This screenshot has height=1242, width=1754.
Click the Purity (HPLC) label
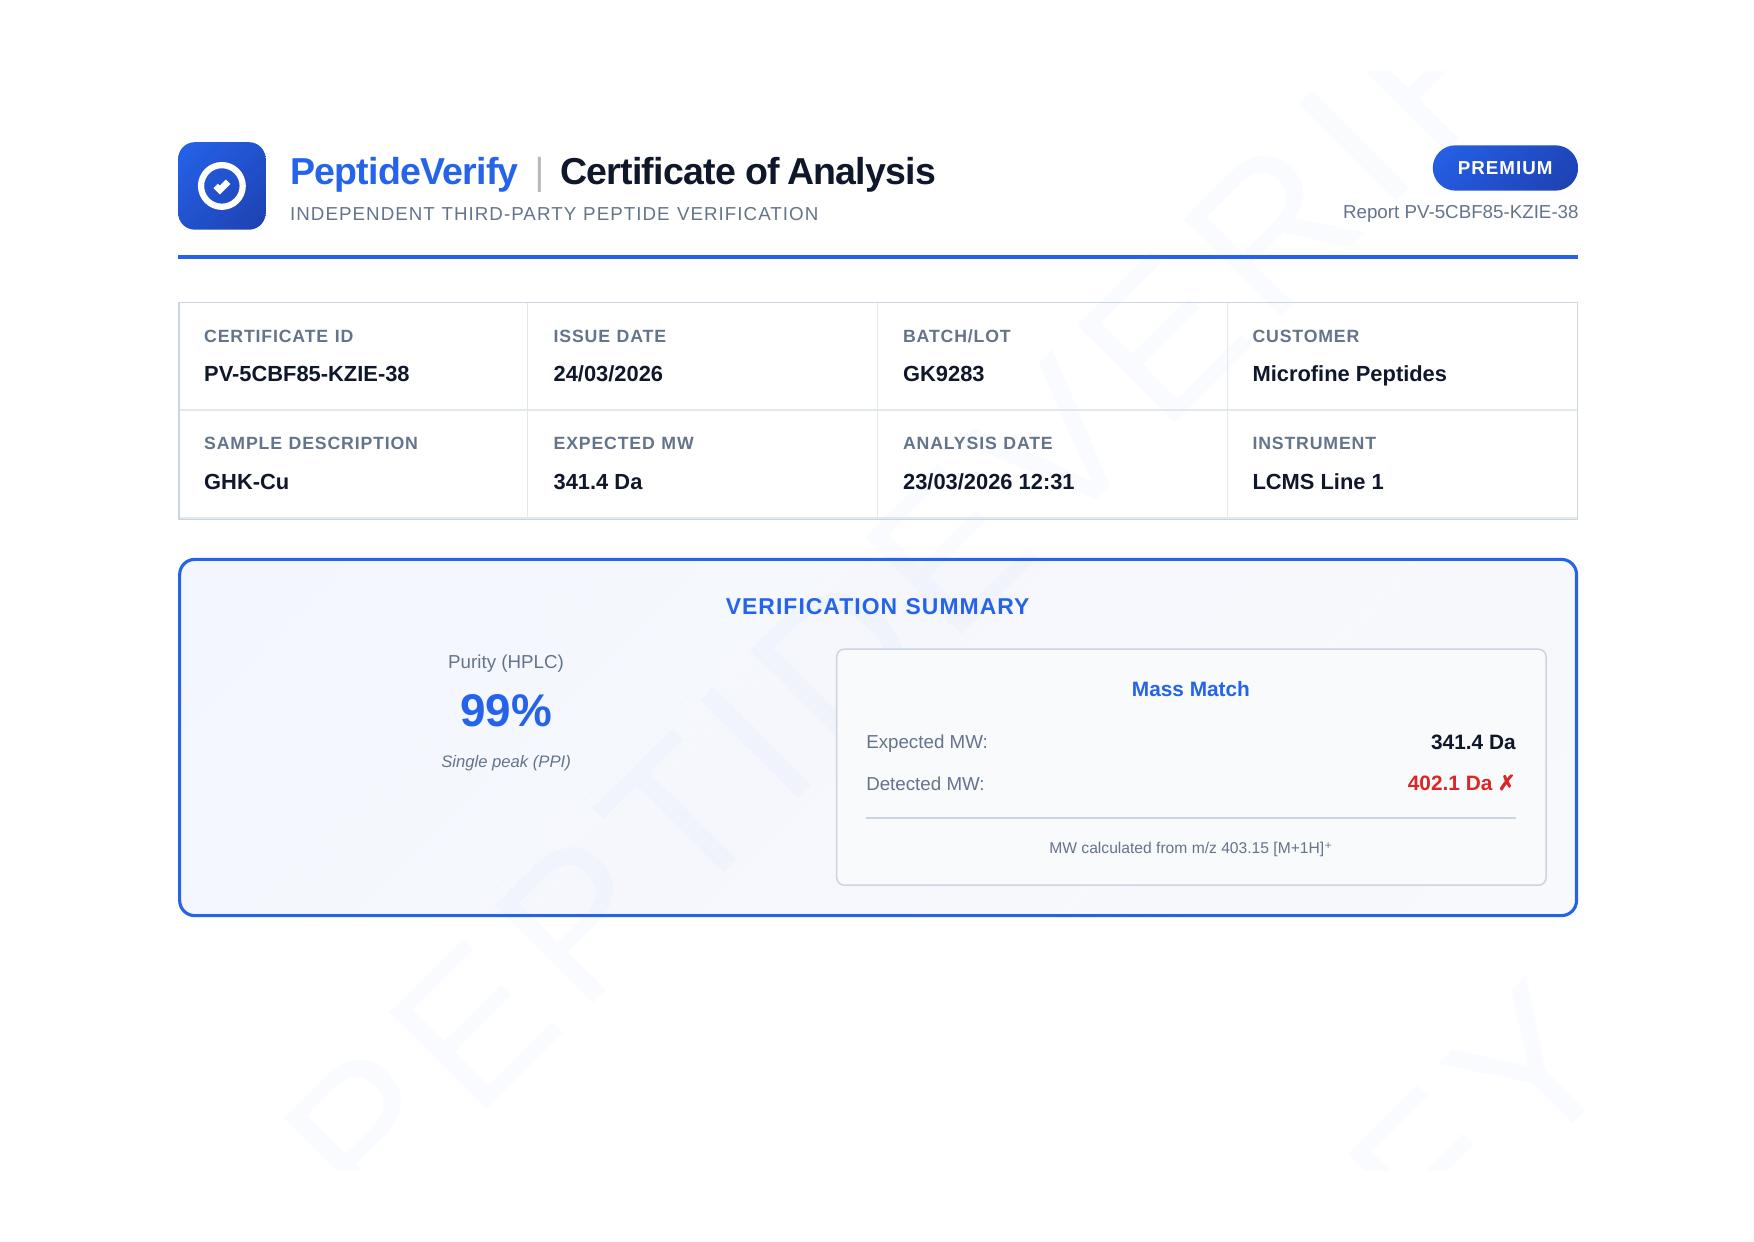506,662
